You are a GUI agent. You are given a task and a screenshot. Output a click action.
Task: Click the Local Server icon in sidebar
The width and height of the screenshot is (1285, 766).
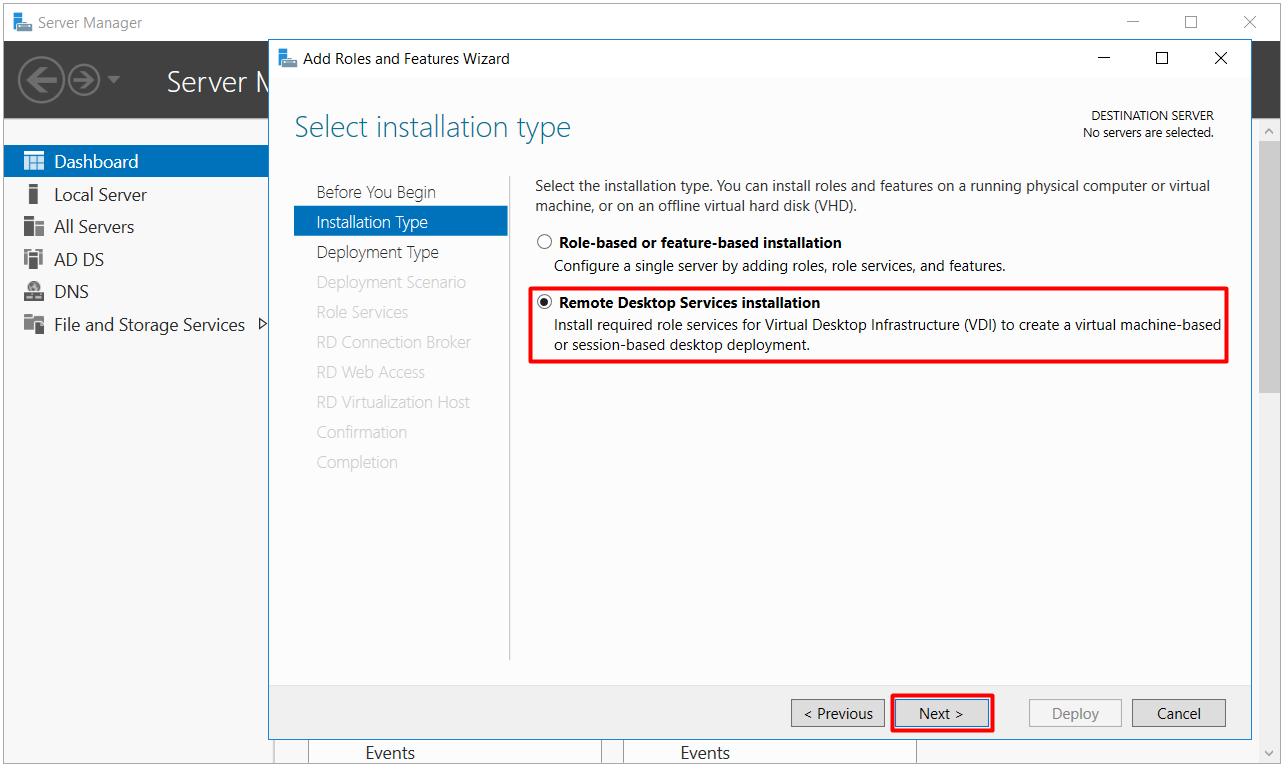[34, 194]
